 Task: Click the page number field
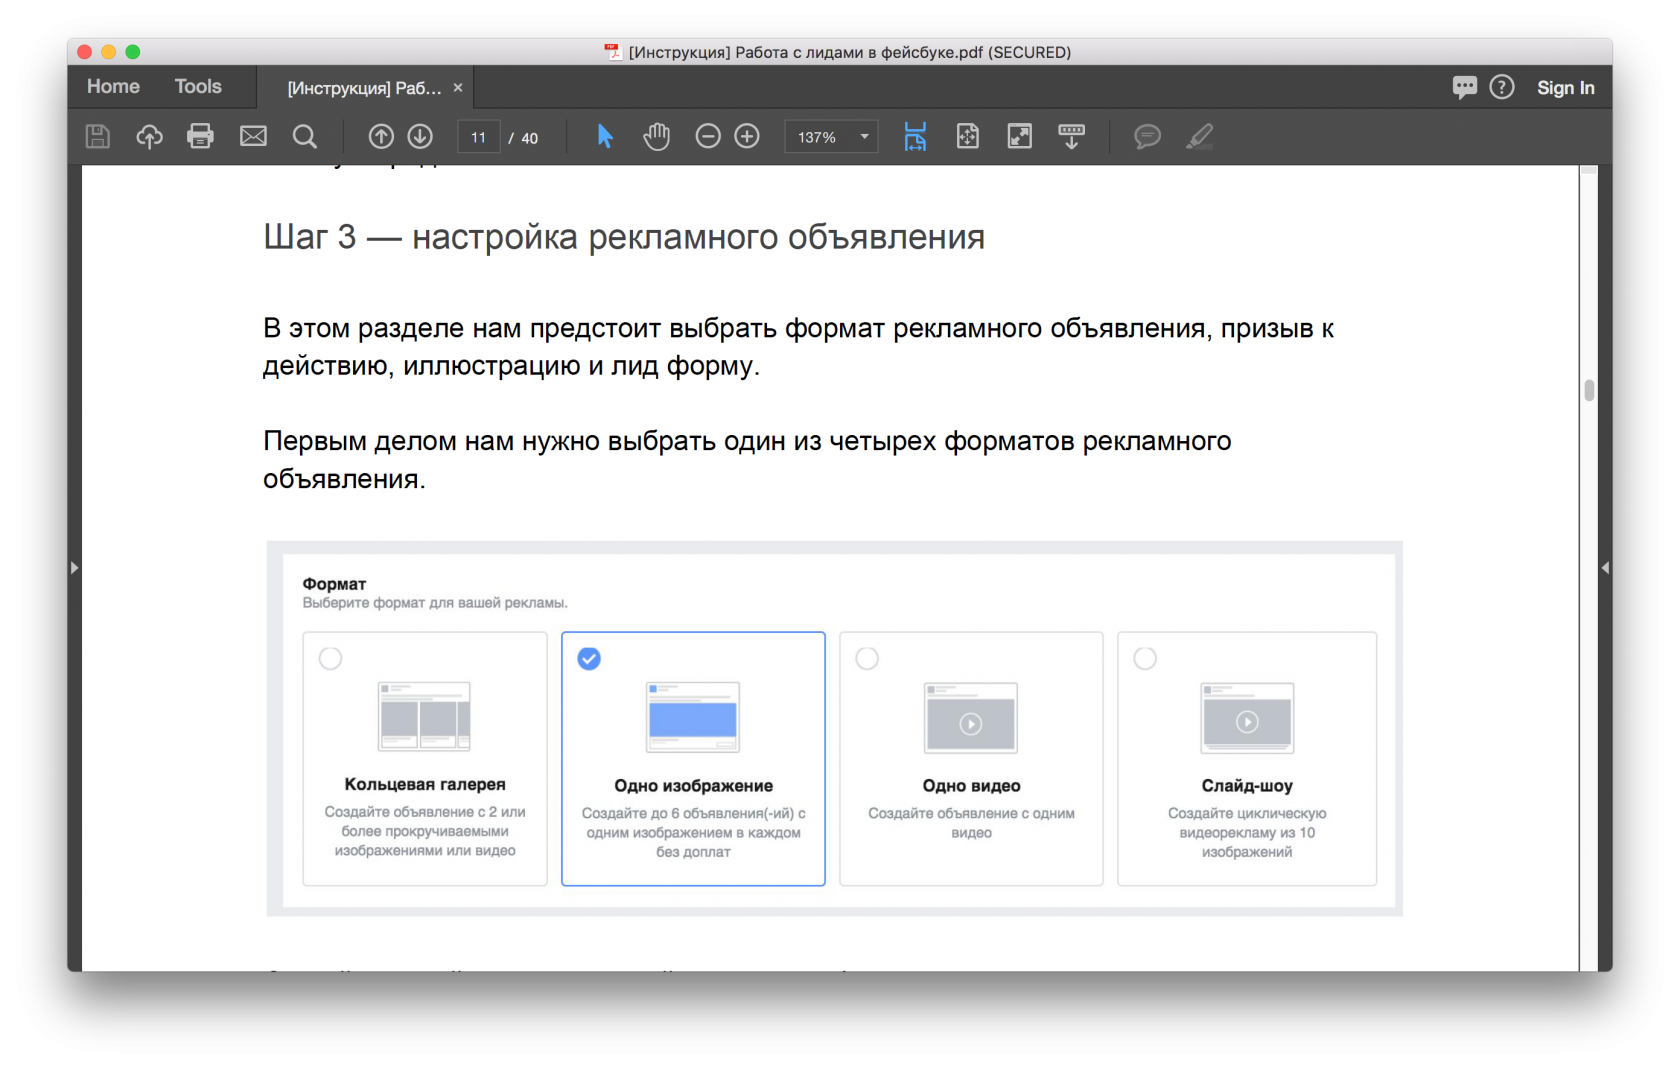coord(479,137)
